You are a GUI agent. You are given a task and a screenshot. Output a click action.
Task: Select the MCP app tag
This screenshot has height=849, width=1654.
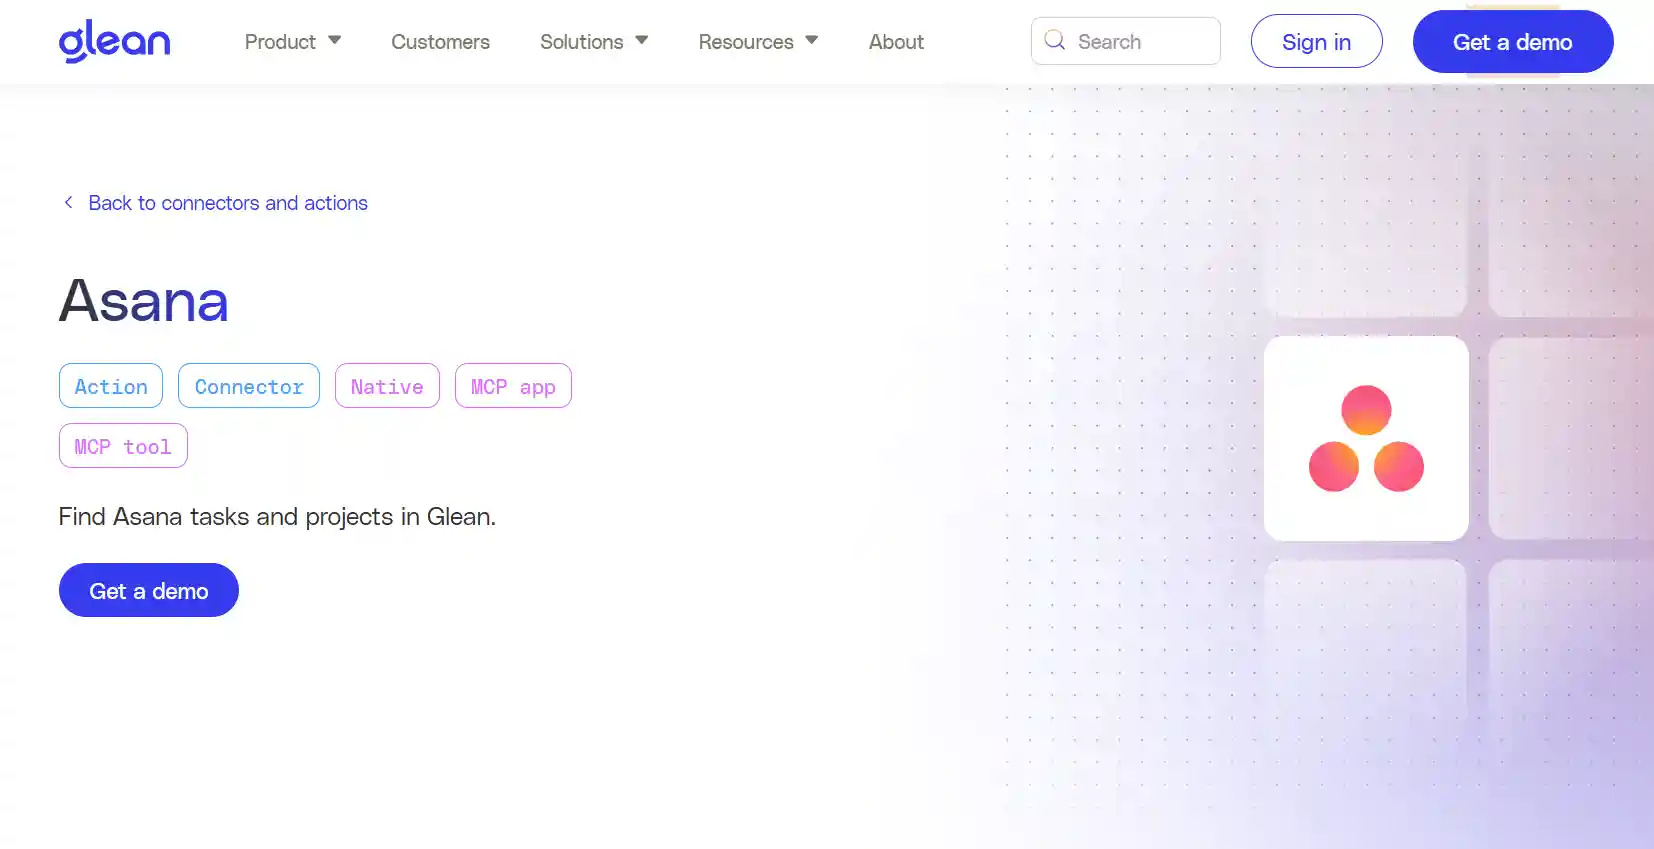point(513,386)
